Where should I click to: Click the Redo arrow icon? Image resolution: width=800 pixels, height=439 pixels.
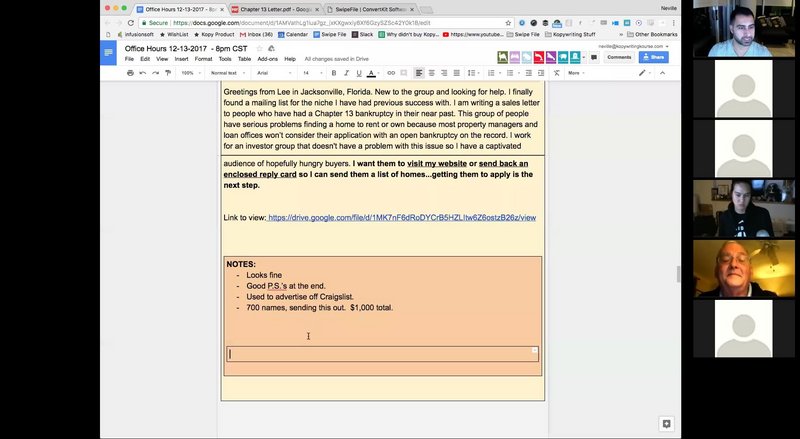155,73
